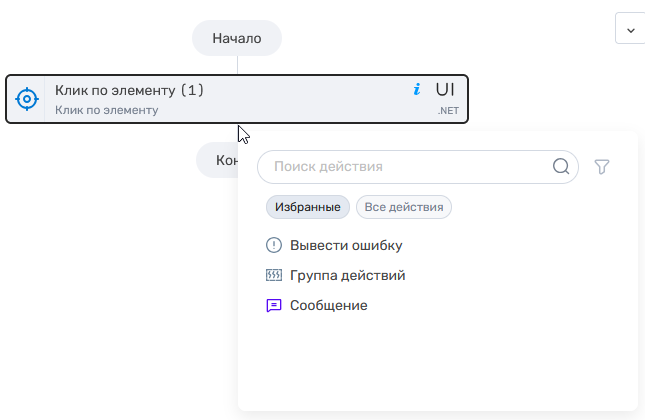The width and height of the screenshot is (645, 420).
Task: Switch to the Все действия tab
Action: (404, 207)
